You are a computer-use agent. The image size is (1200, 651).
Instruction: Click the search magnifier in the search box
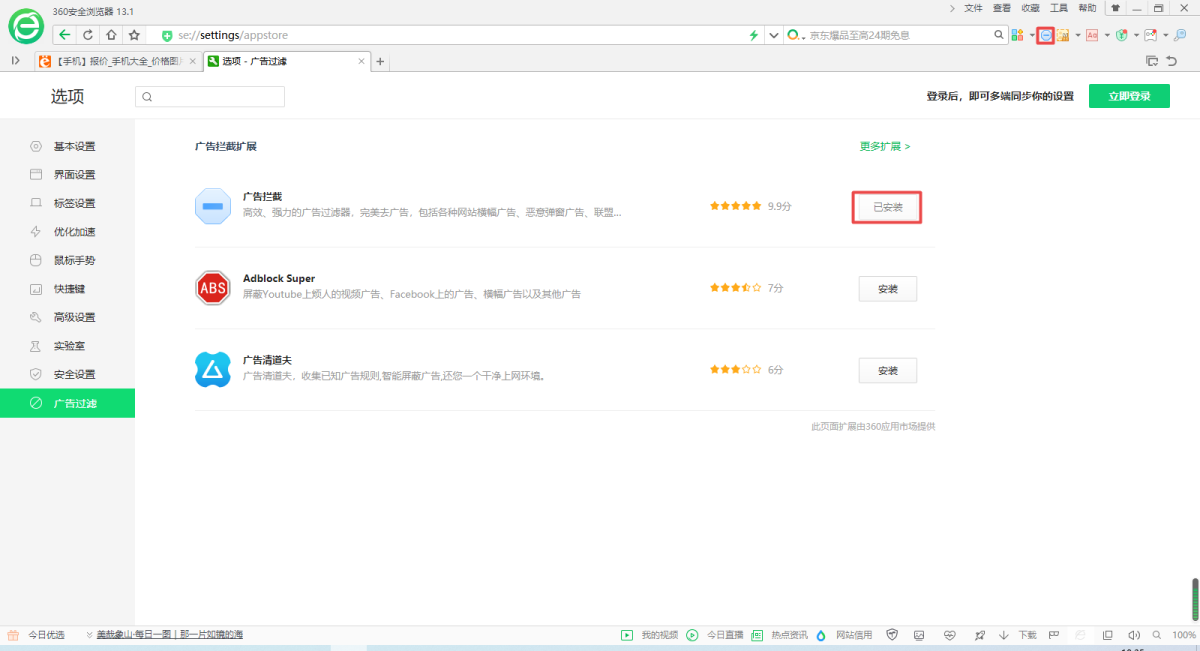(x=998, y=35)
